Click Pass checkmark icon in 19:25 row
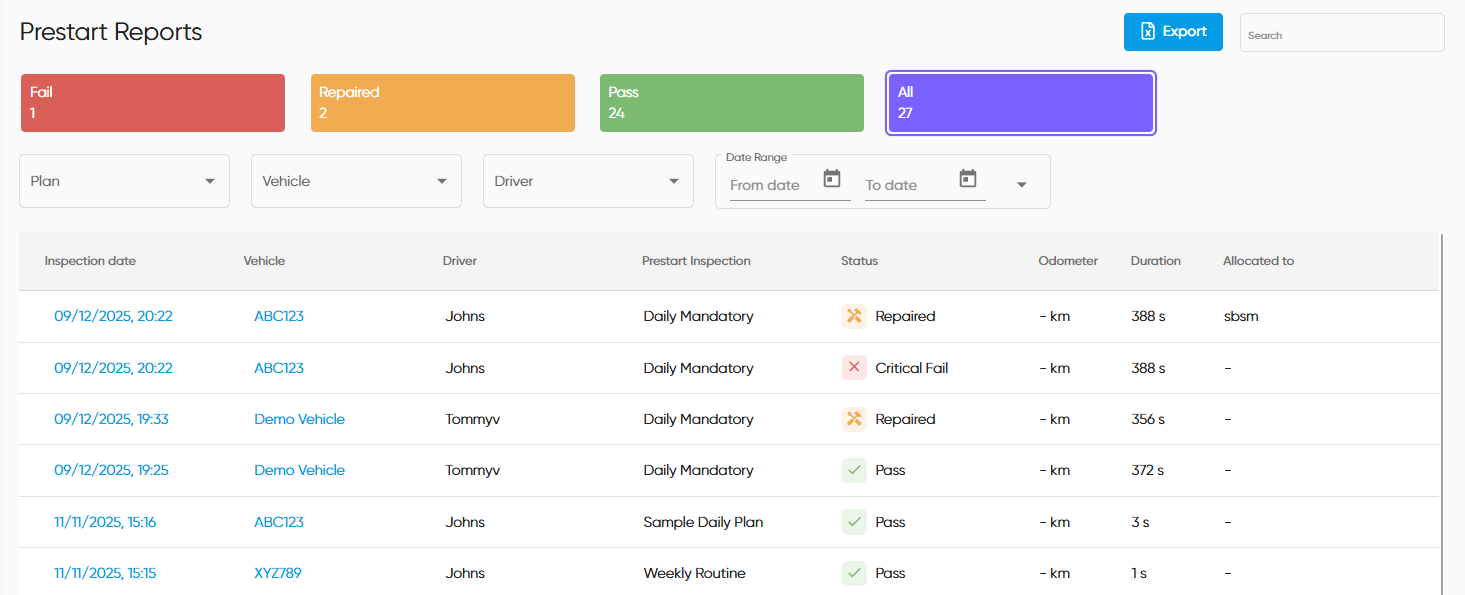The width and height of the screenshot is (1465, 595). pos(854,470)
